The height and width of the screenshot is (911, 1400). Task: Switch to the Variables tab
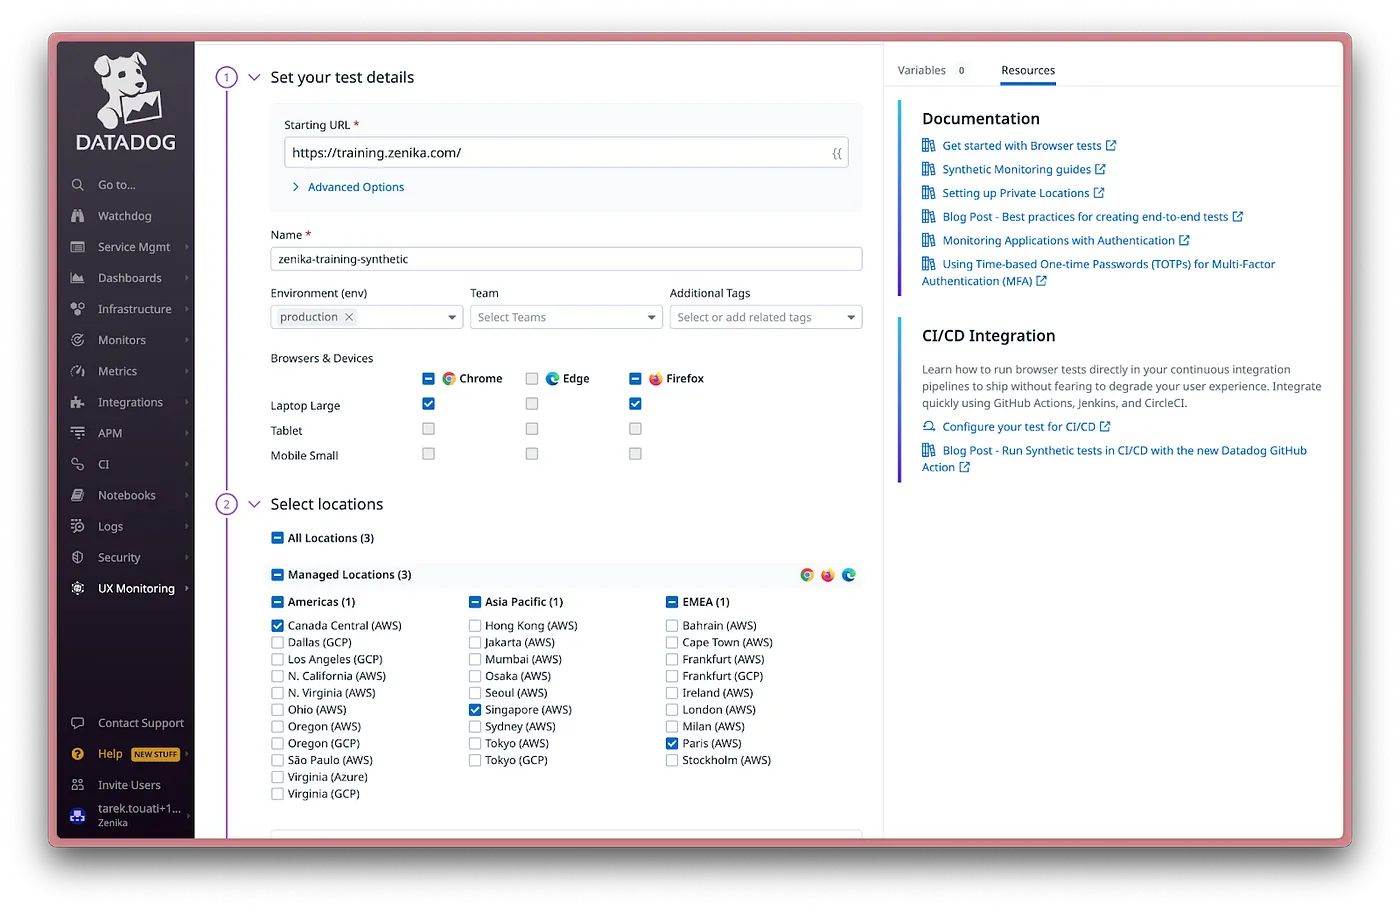pyautogui.click(x=932, y=70)
